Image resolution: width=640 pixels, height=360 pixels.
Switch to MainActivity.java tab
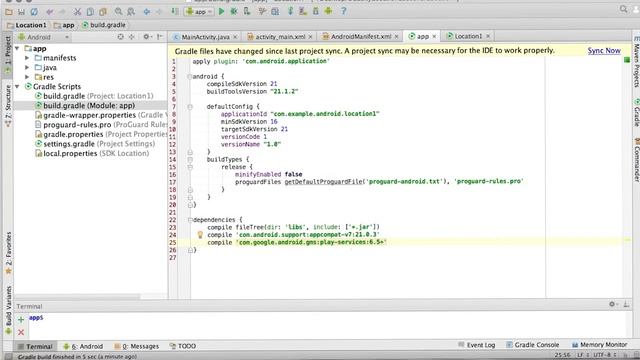click(x=205, y=37)
